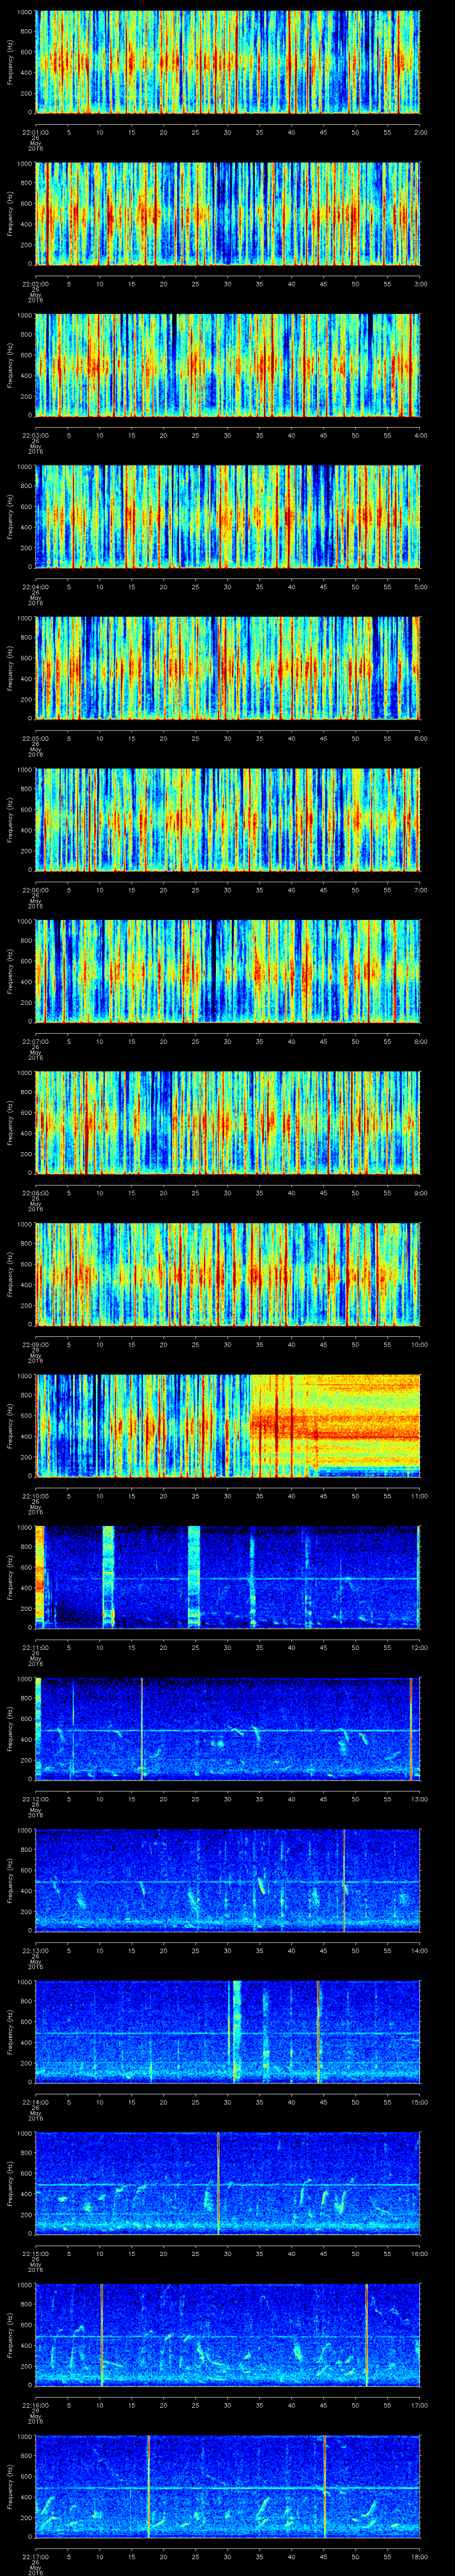Click the '2:00' end time label
Image resolution: width=455 pixels, height=2576 pixels.
point(420,132)
